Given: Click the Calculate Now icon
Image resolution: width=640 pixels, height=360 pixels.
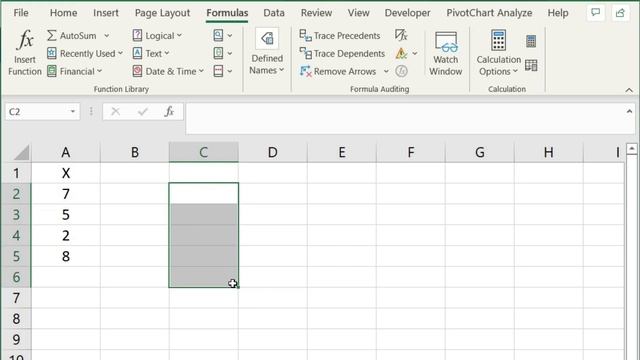Looking at the screenshot, I should pyautogui.click(x=531, y=41).
